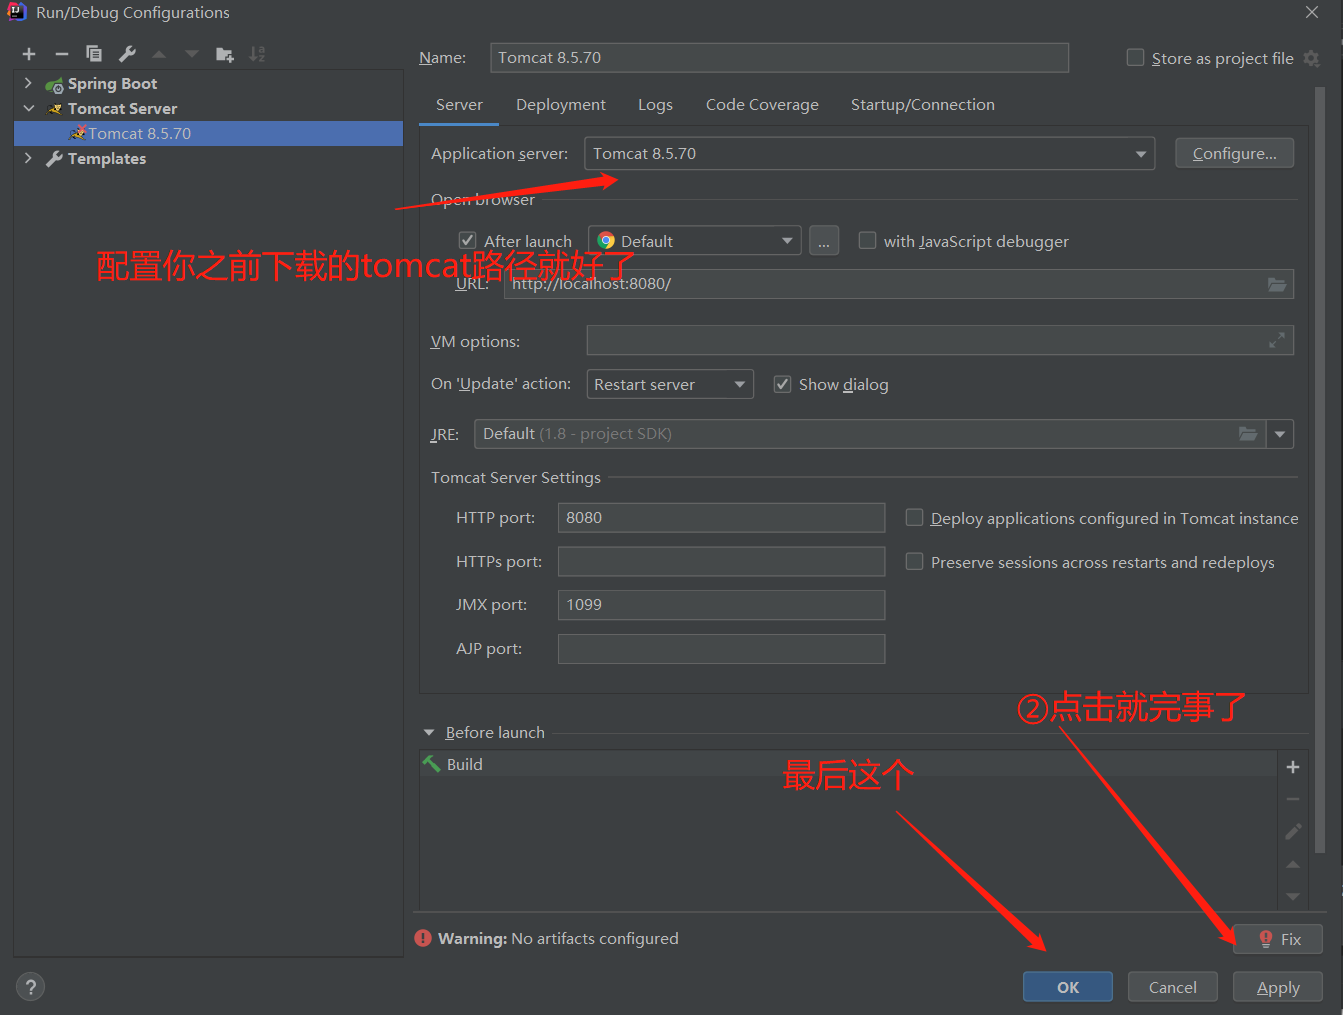Click the Copy Configuration icon

pos(93,53)
